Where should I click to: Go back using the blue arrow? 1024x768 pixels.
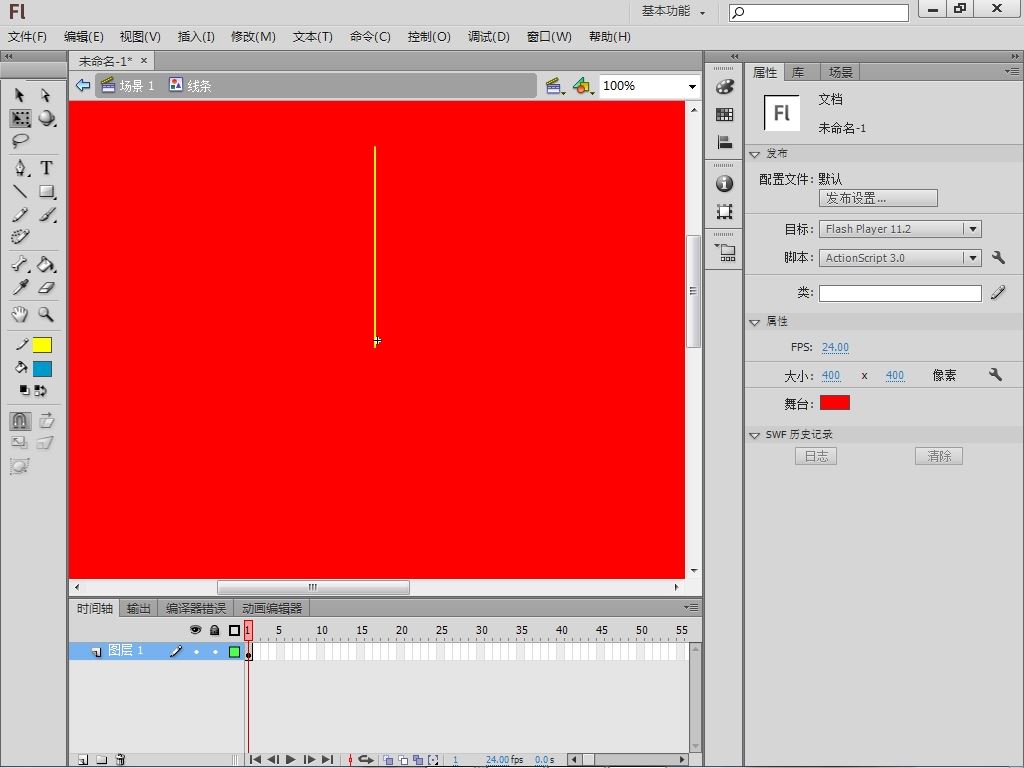83,85
